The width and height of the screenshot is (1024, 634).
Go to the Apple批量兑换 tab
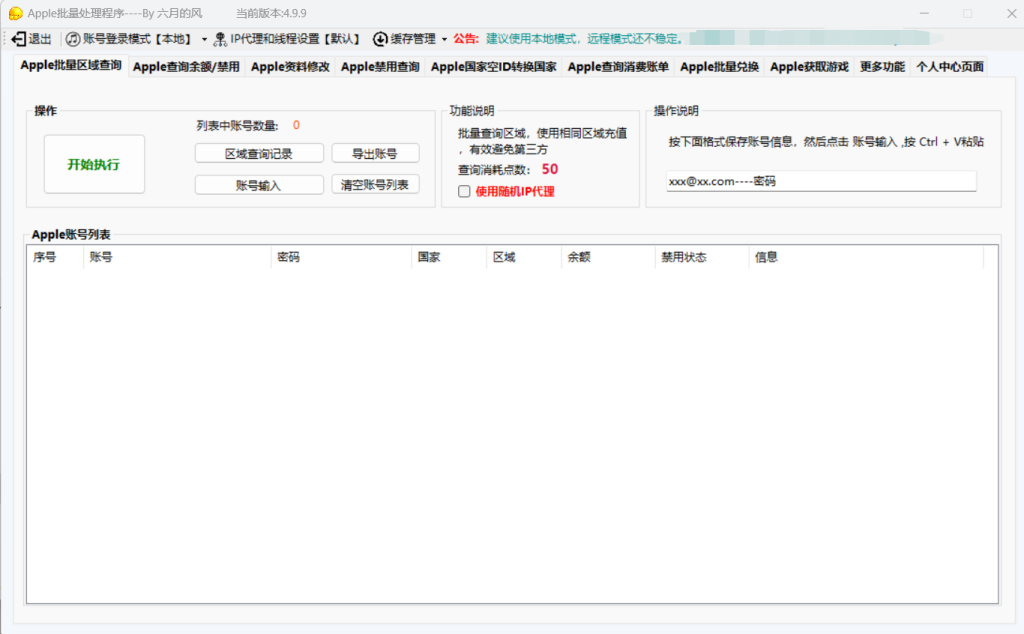719,67
